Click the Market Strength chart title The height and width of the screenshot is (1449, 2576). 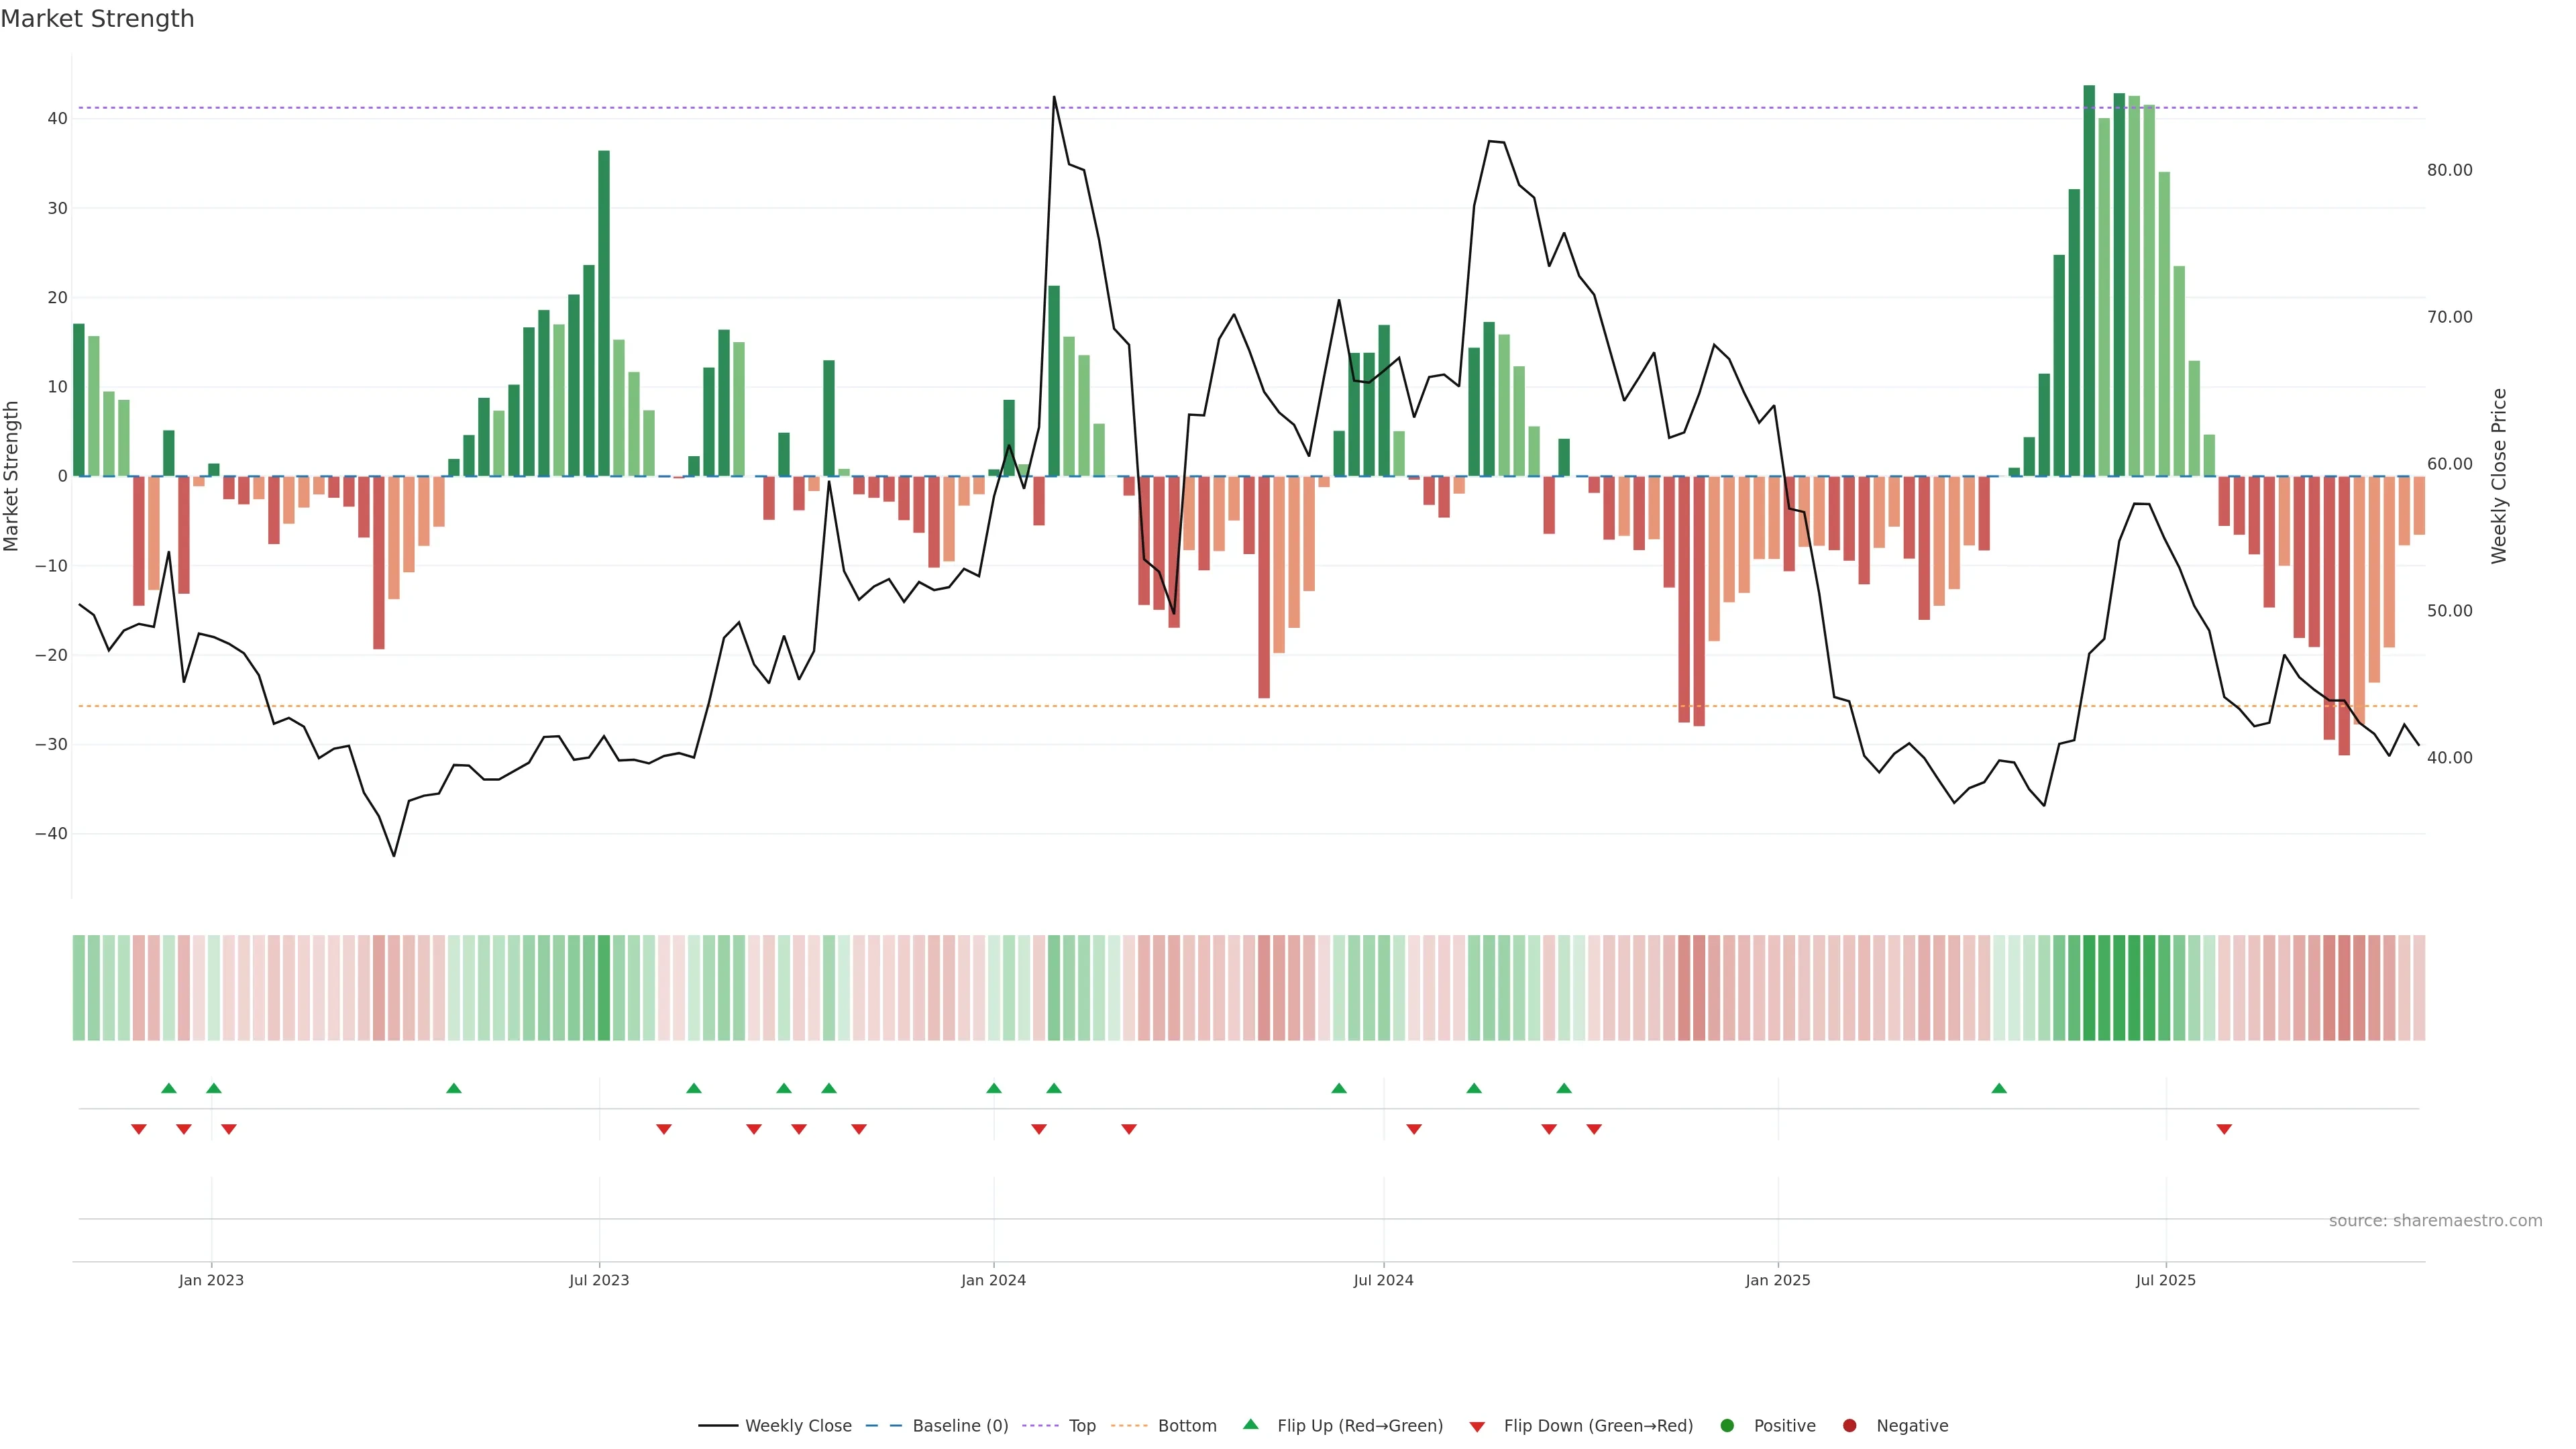click(97, 19)
